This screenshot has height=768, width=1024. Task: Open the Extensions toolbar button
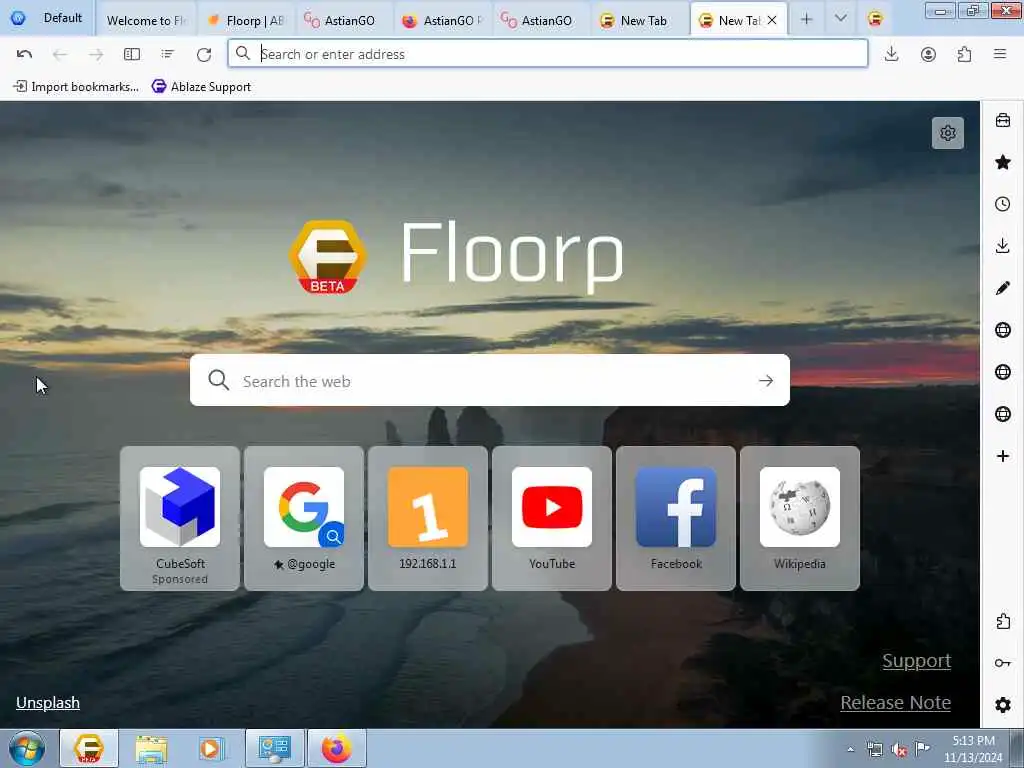tap(964, 54)
